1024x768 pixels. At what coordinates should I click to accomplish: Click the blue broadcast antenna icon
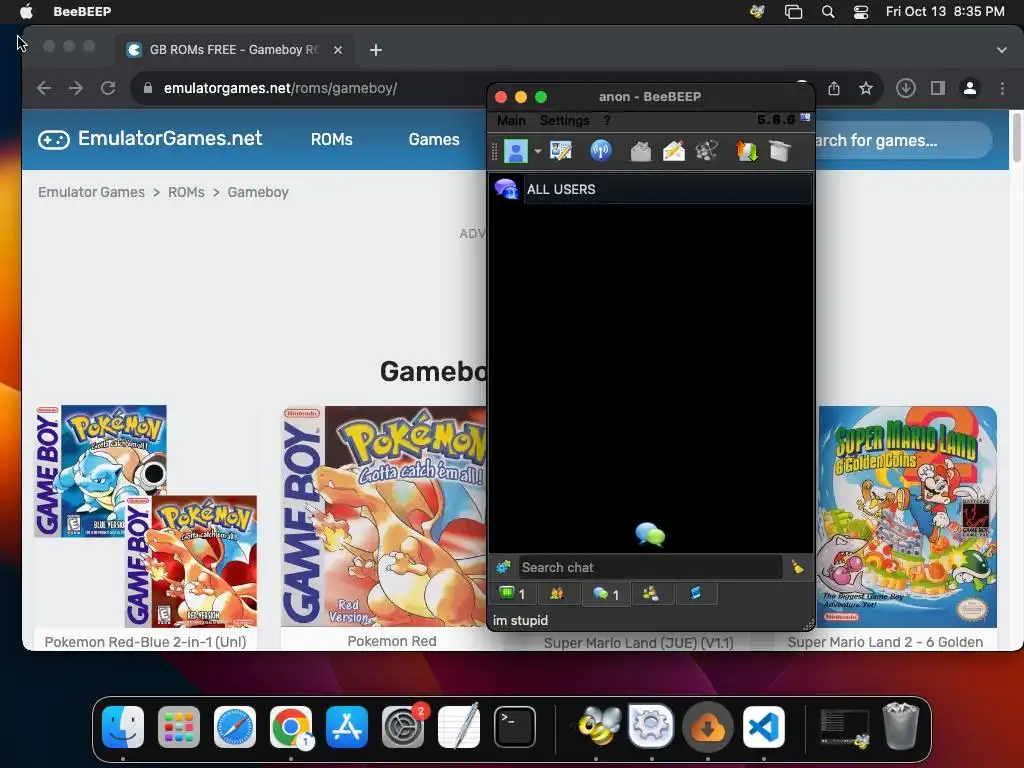[600, 151]
